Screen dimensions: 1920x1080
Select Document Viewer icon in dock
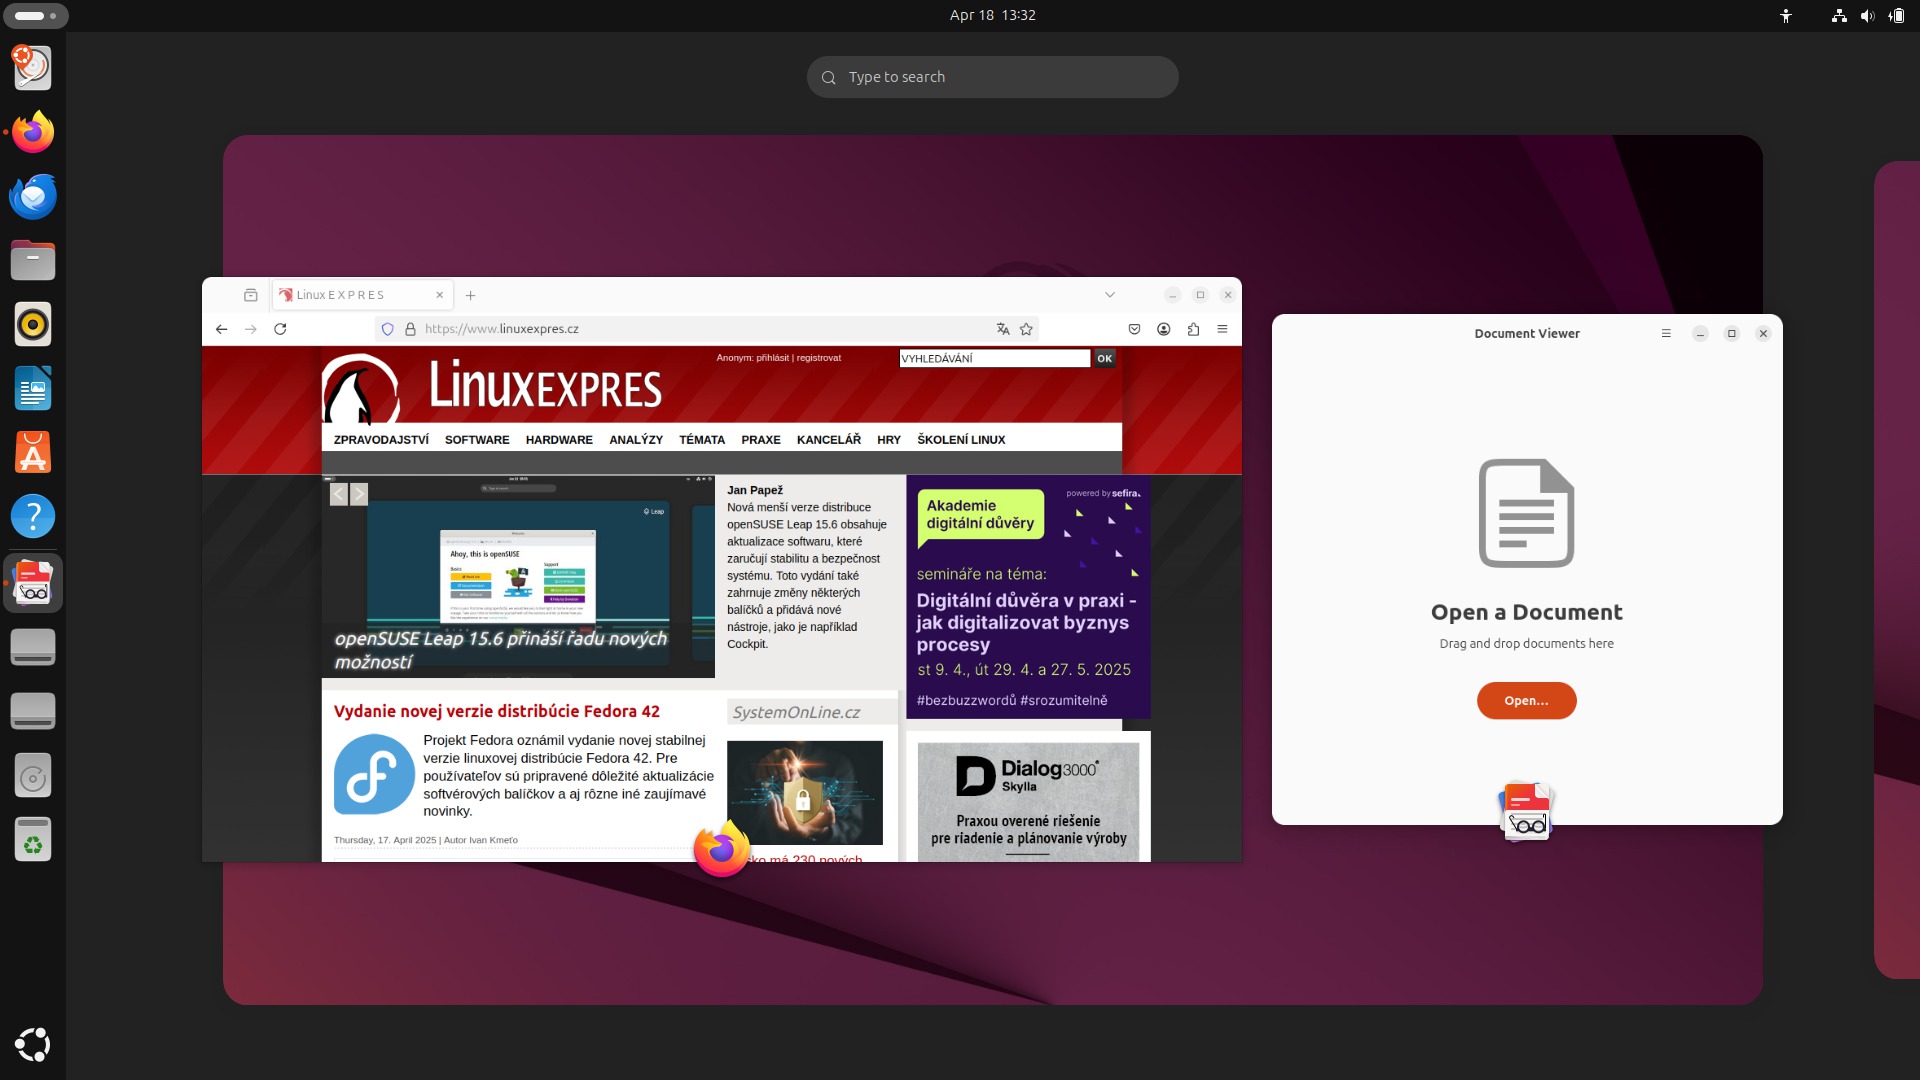pos(33,583)
